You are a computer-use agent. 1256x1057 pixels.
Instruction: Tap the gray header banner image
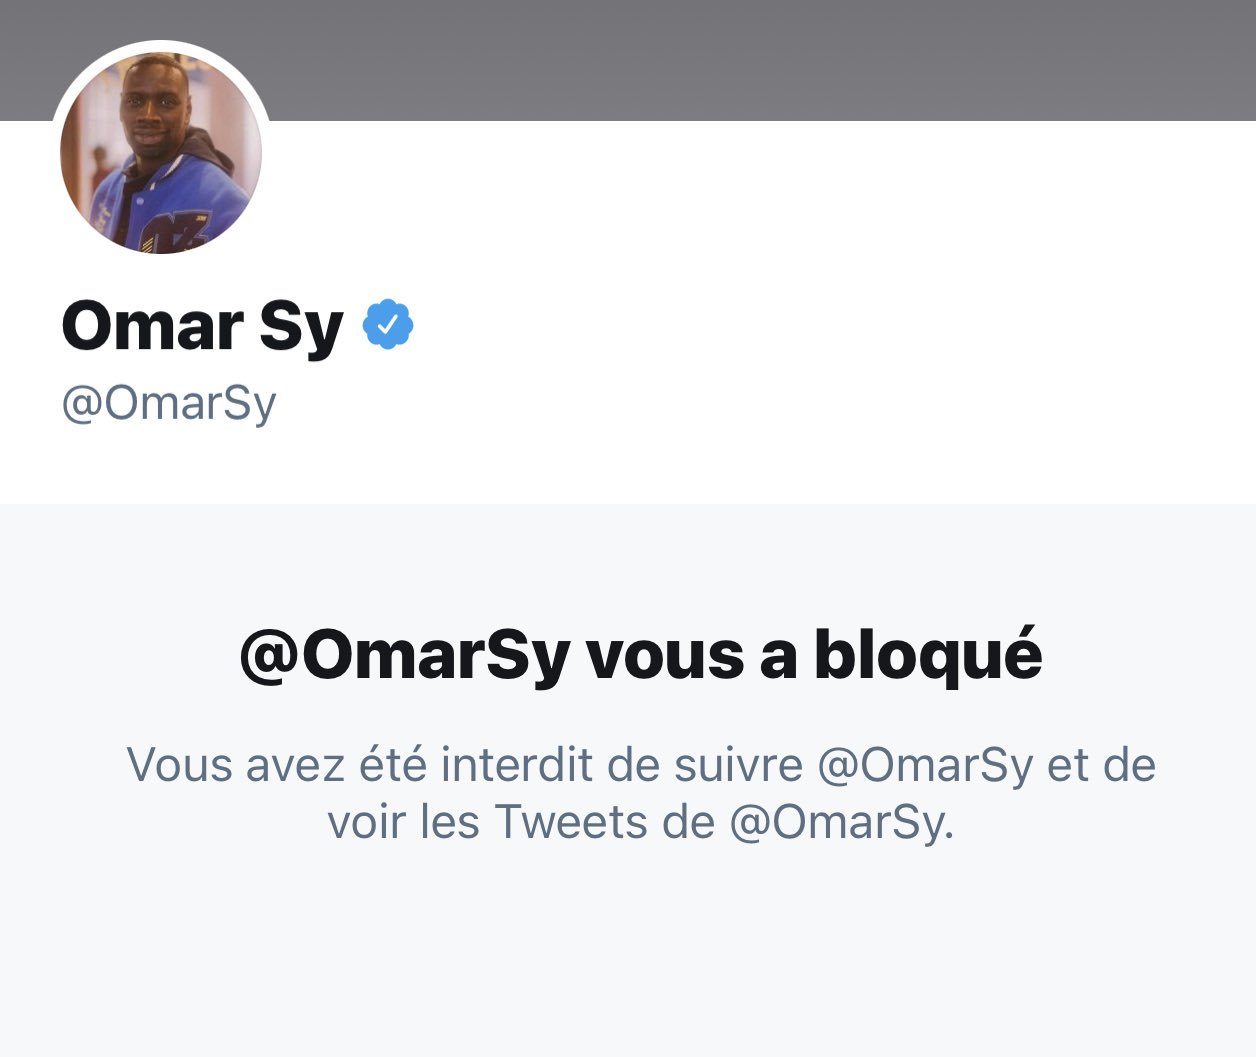point(760,60)
